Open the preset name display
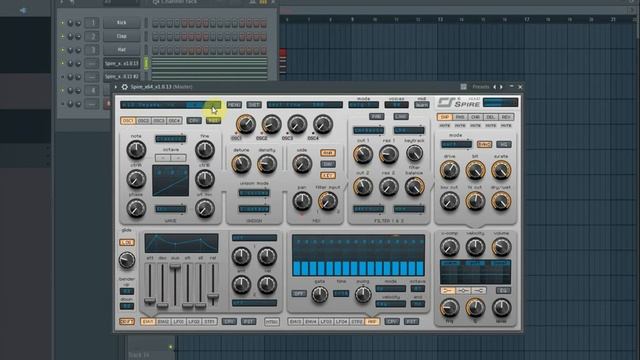This screenshot has height=360, width=640. pos(171,105)
